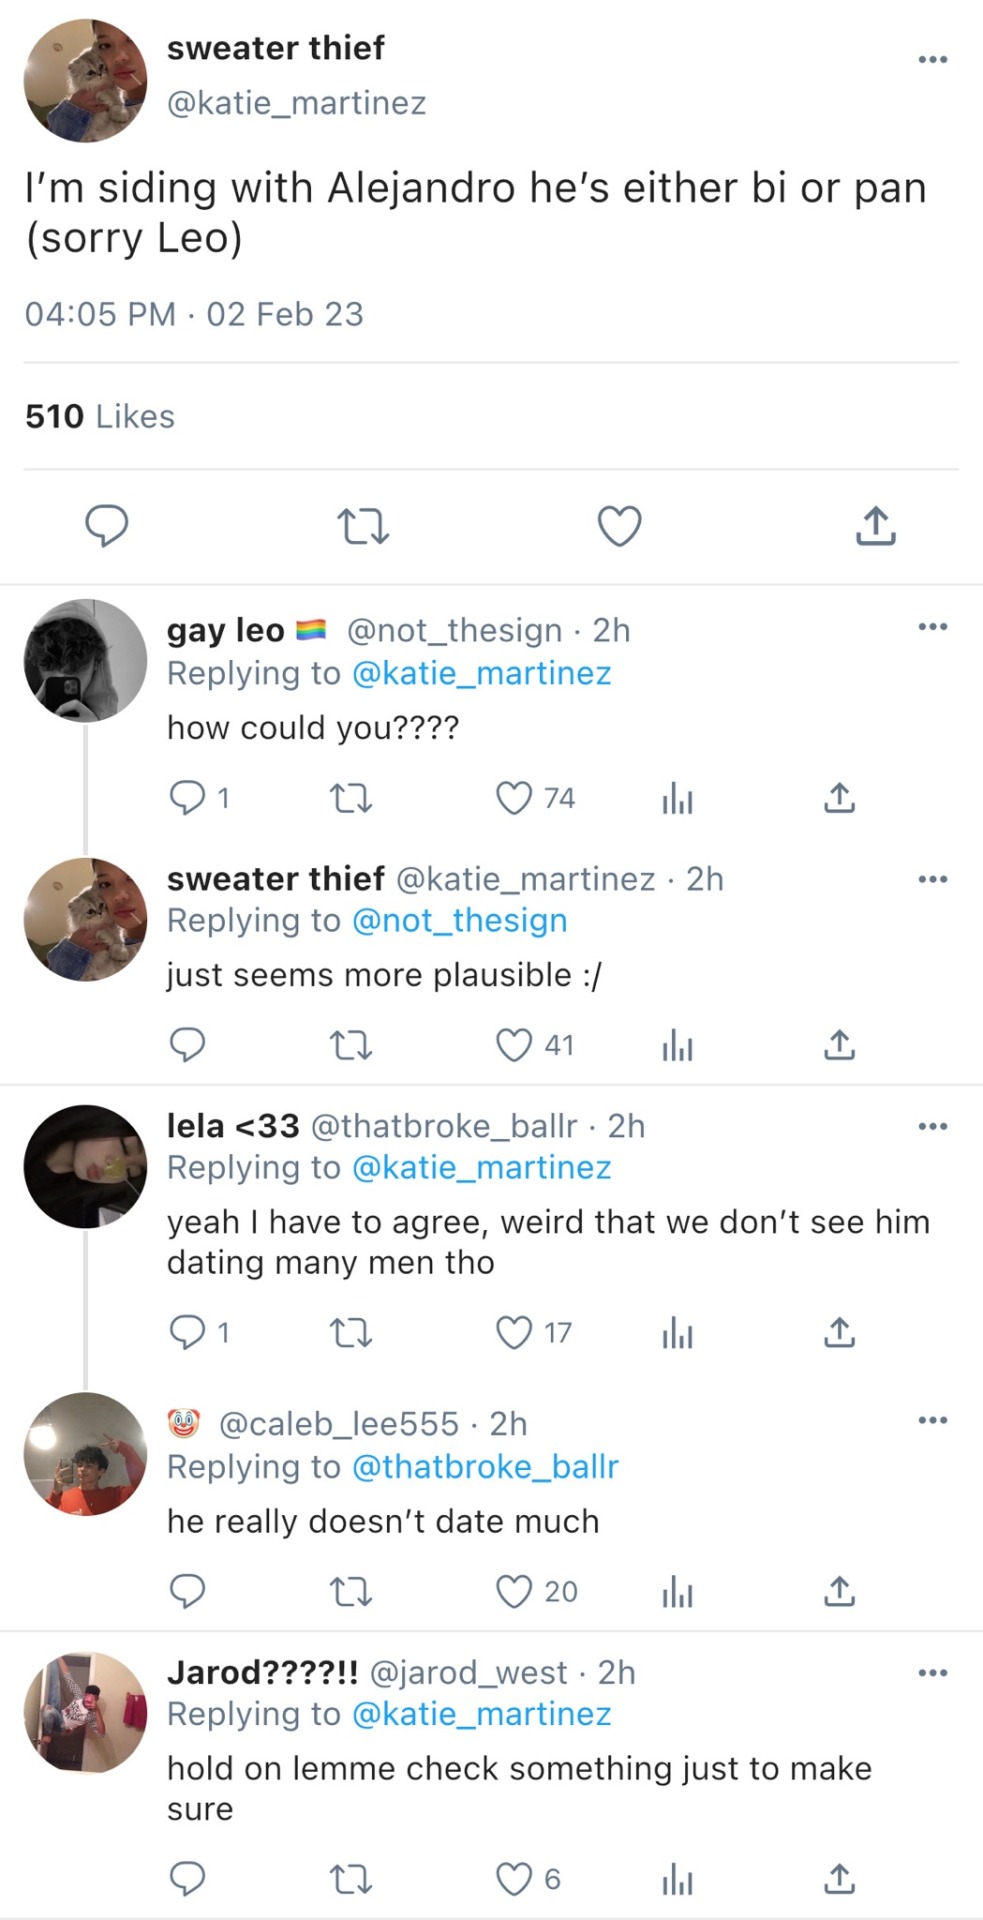The height and width of the screenshot is (1920, 983).
Task: Open the @thatbroke_ballr mention link
Action: (x=485, y=1467)
